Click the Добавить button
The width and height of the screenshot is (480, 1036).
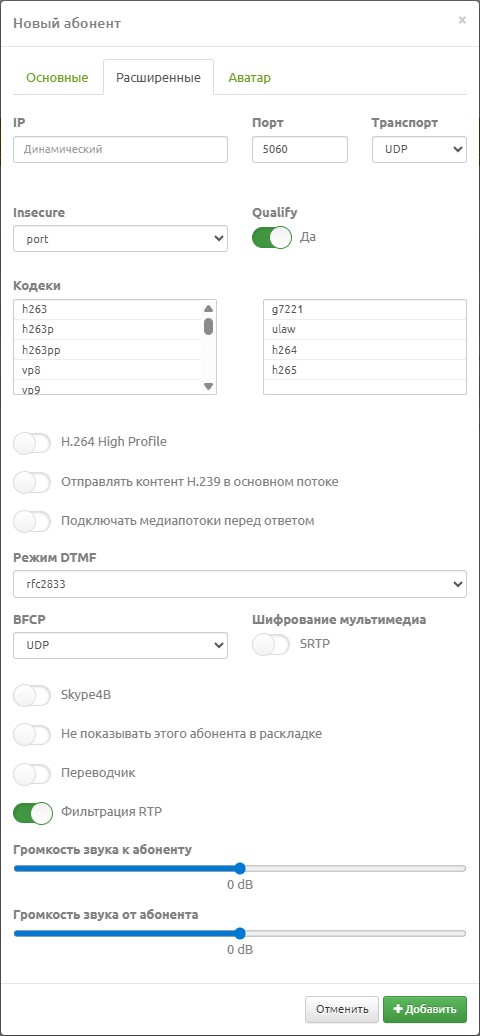point(425,1010)
